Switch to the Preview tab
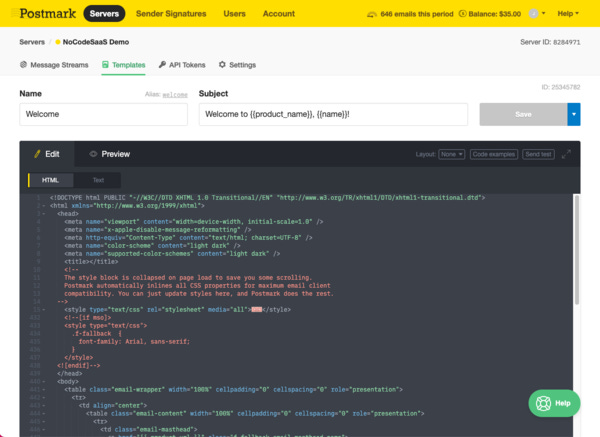Screen dimensions: 600x437 point(109,154)
